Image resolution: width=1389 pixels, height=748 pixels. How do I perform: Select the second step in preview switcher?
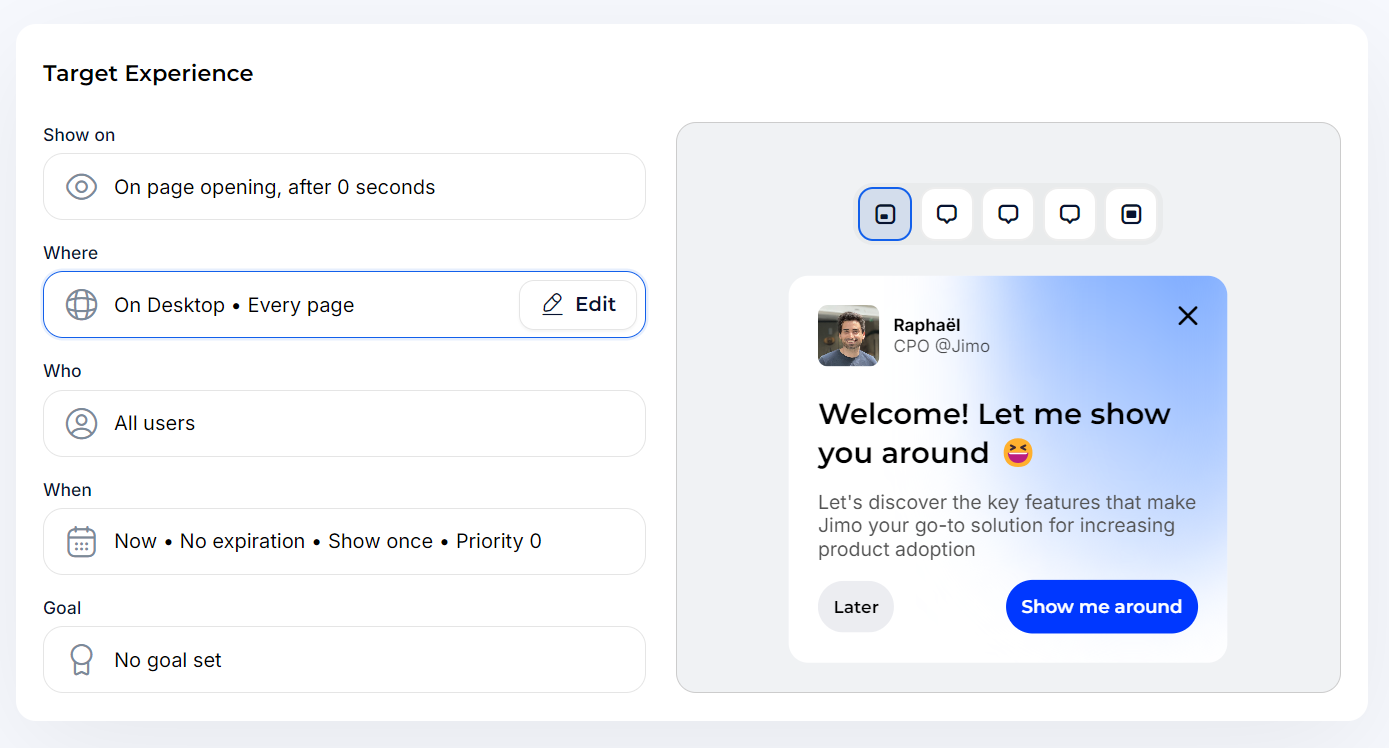pos(947,214)
